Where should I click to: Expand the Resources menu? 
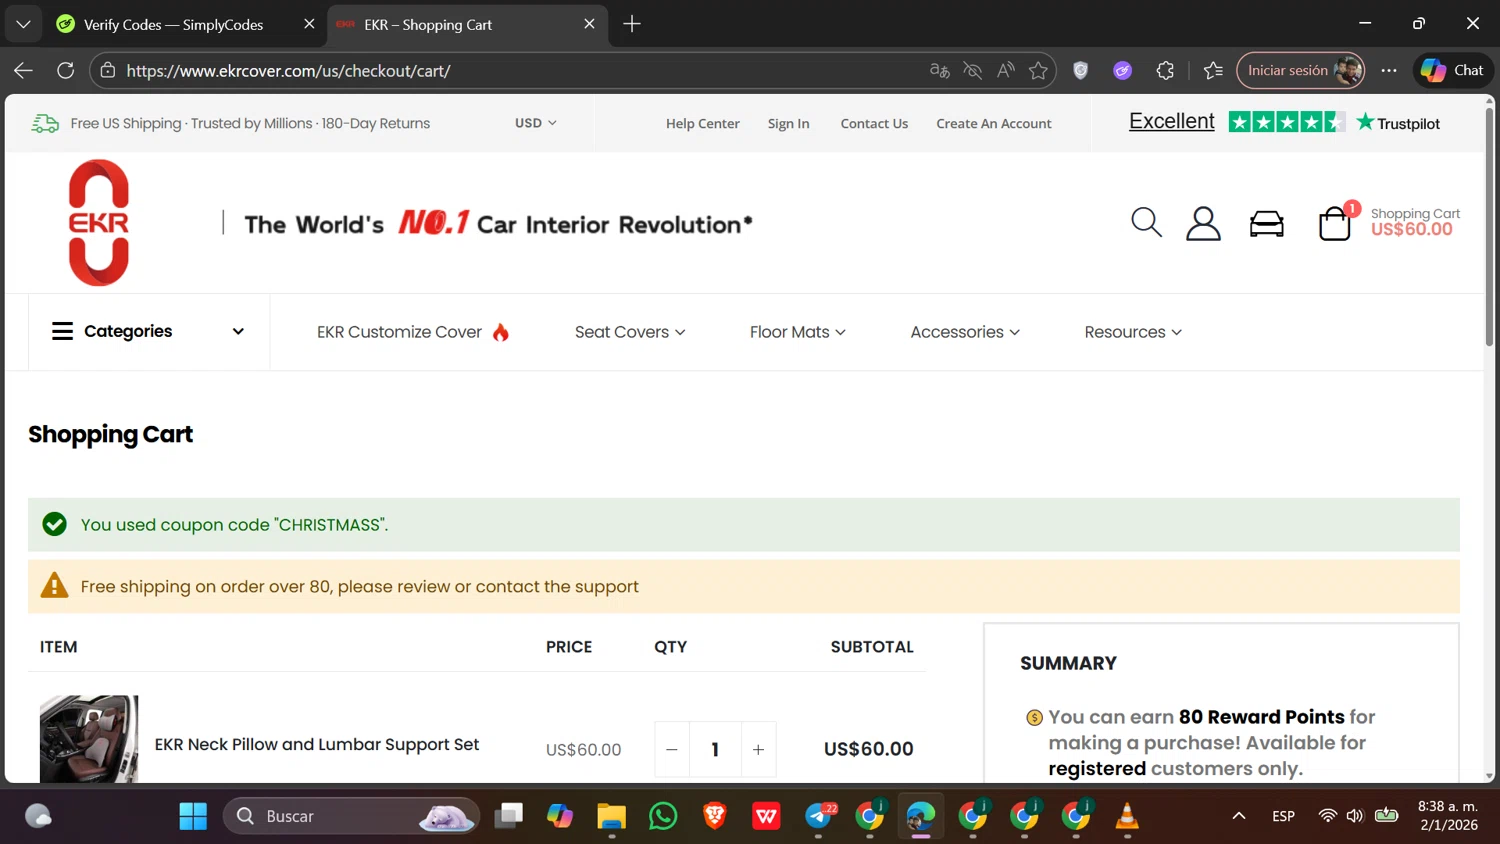[x=1133, y=332]
